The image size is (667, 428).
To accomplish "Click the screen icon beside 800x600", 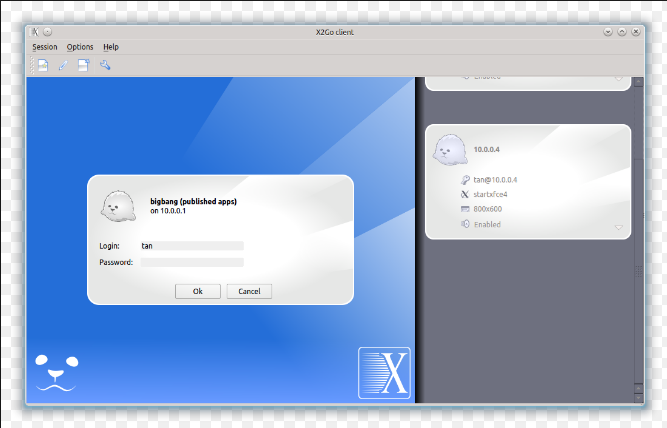I will [x=465, y=209].
